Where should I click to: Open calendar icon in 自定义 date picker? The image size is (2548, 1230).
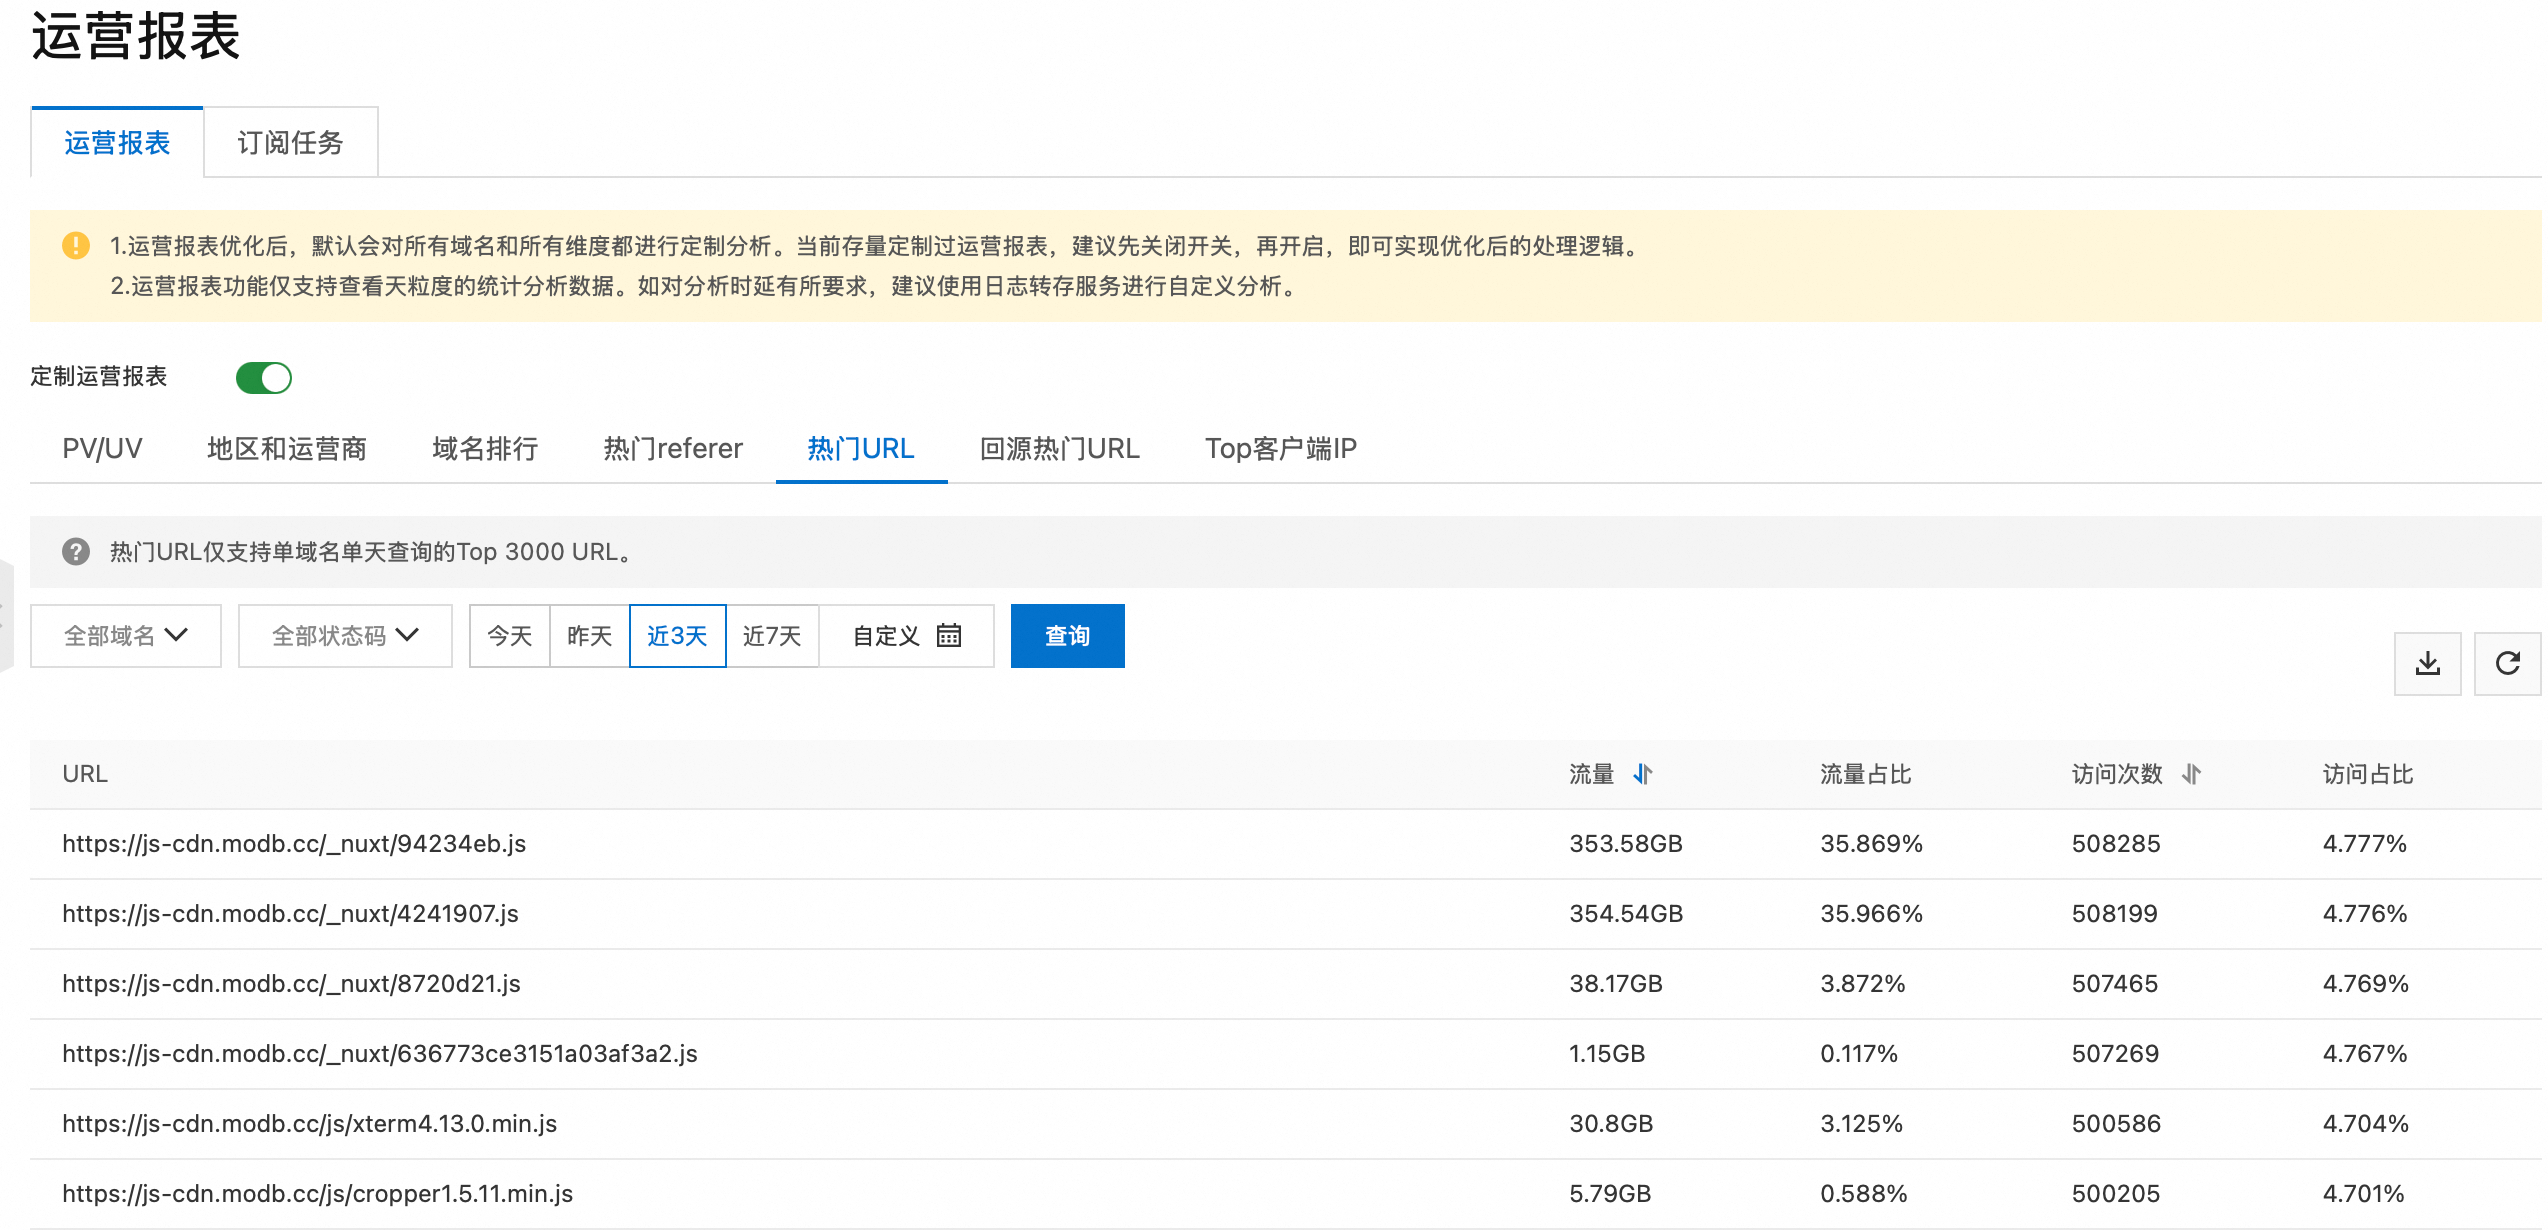(x=948, y=636)
